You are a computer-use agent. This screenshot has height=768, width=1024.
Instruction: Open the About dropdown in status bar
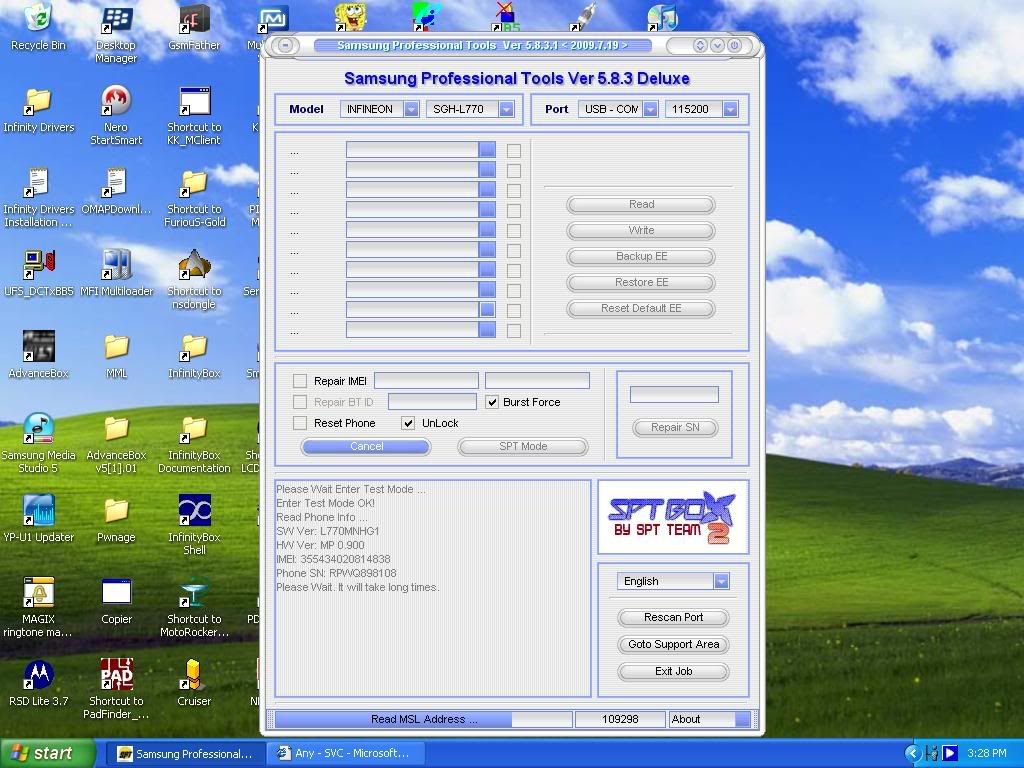point(742,719)
